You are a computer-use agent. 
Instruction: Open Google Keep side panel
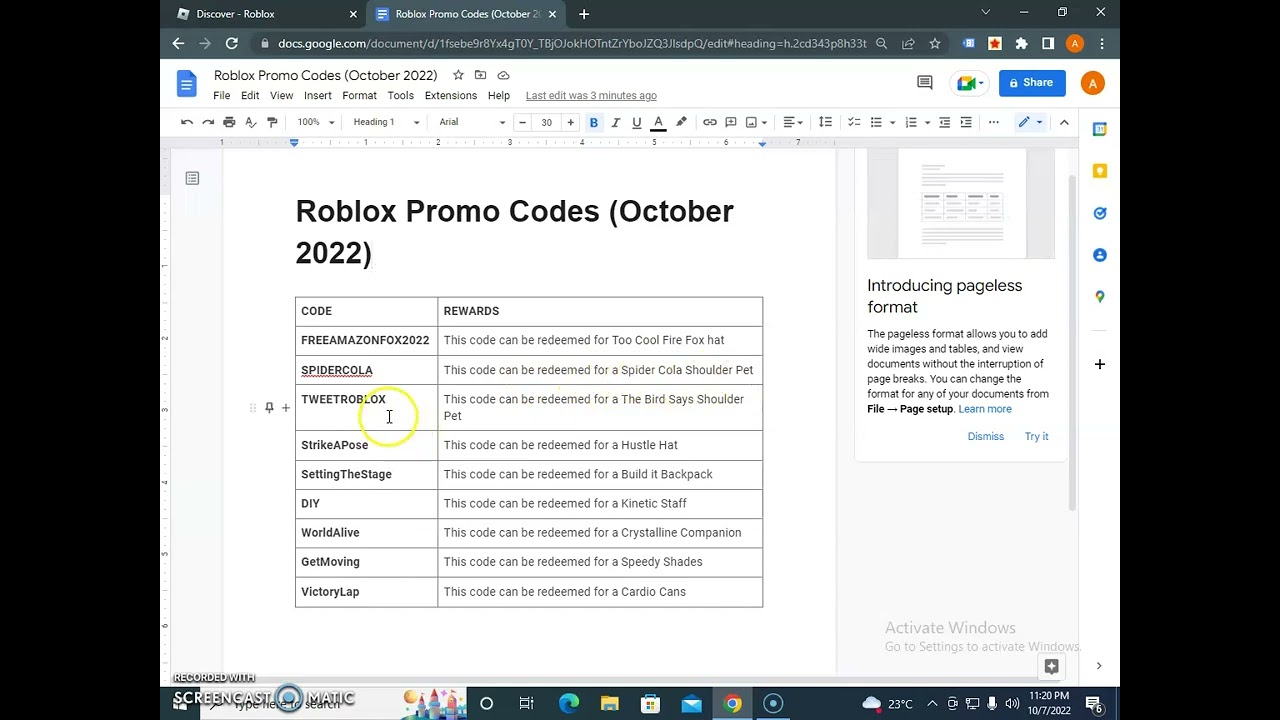[1100, 171]
